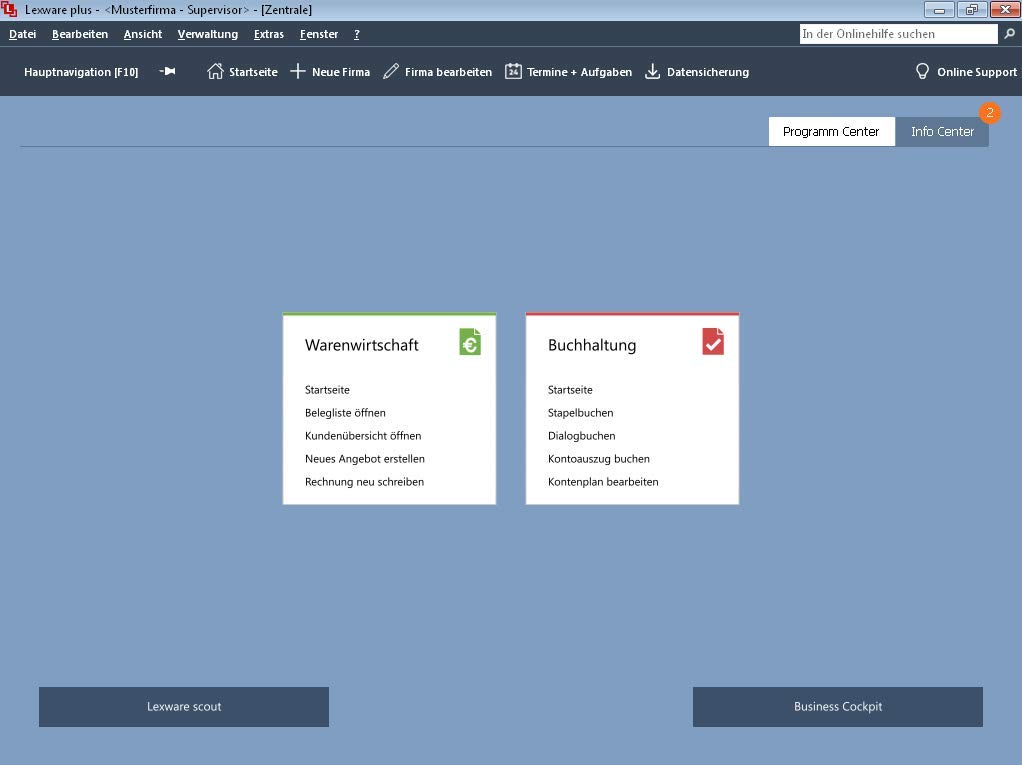Screen dimensions: 1022x765
Task: Open the Ansicht menu
Action: [x=143, y=34]
